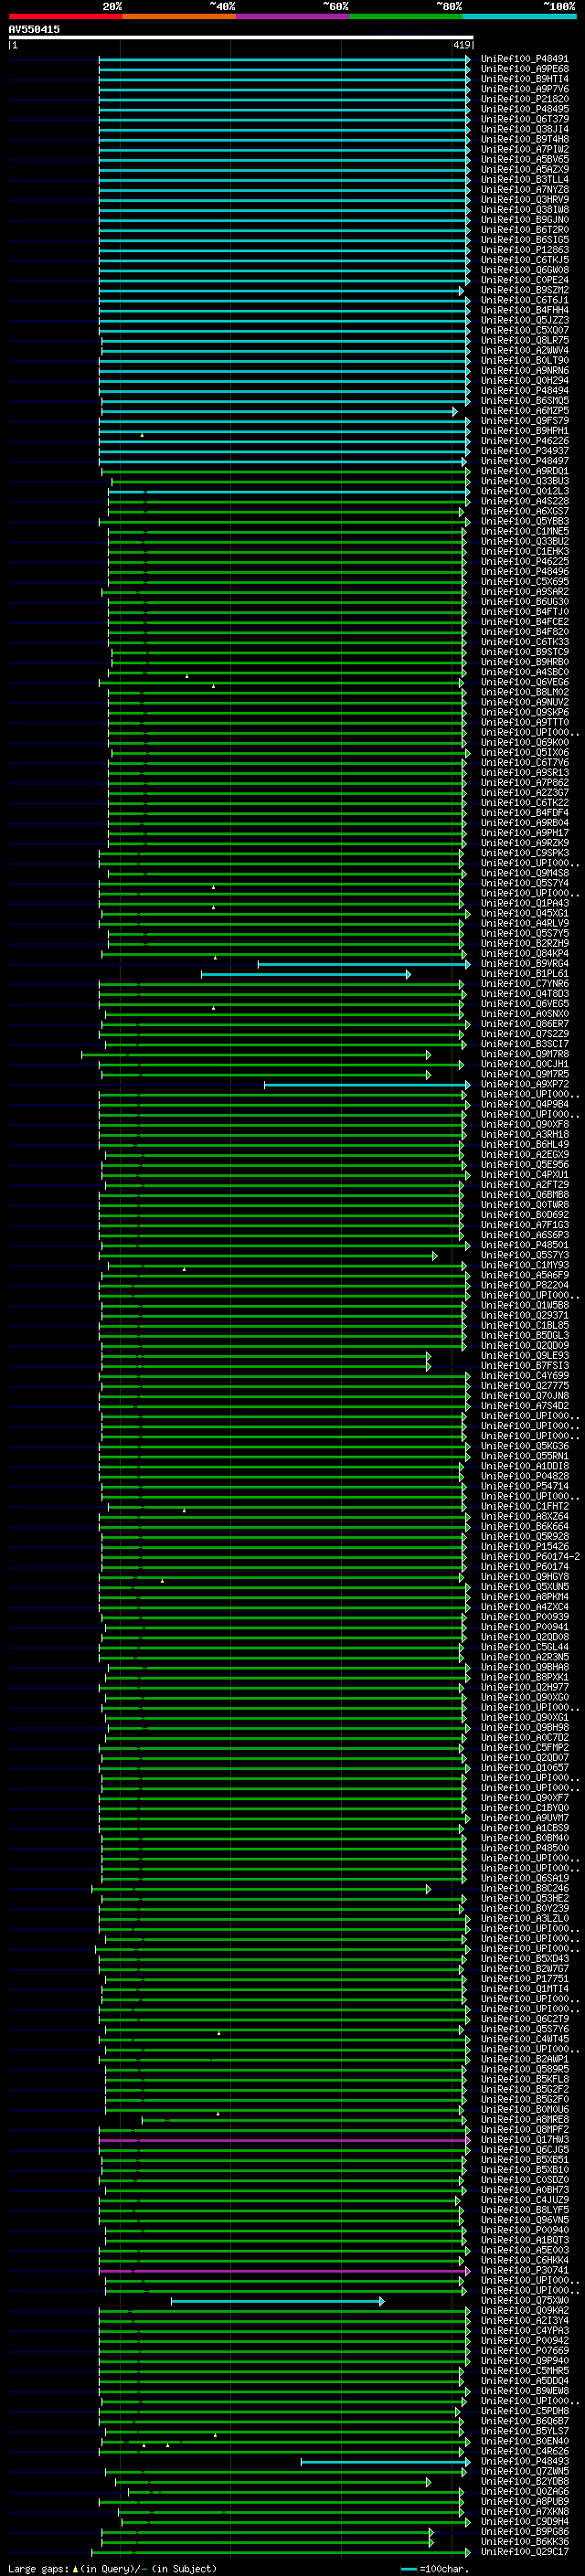Select hit label UniRef100_P48497
The image size is (585, 2576).
(x=524, y=461)
